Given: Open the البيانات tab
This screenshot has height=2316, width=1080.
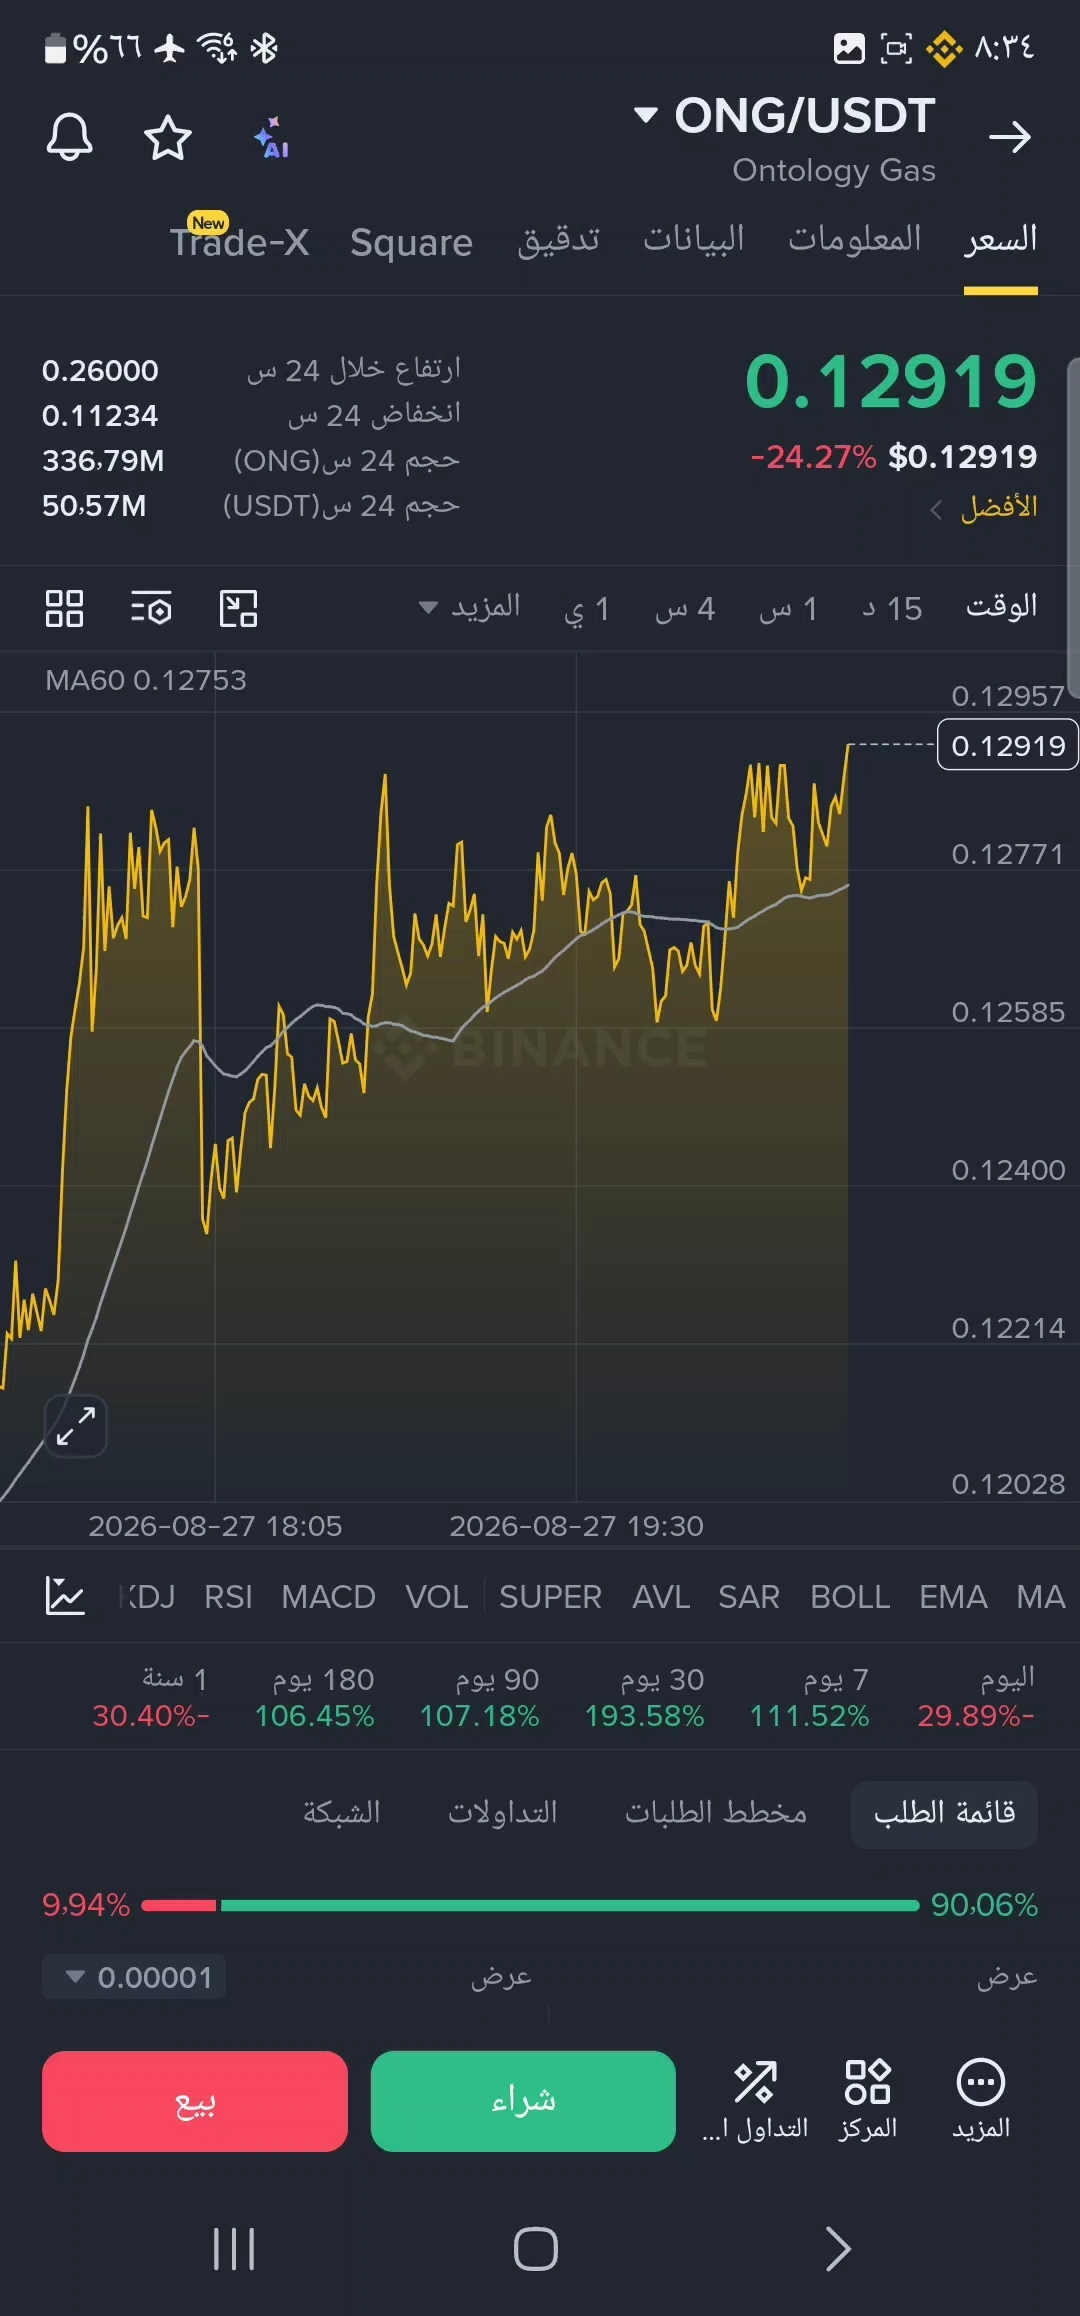Looking at the screenshot, I should tap(694, 240).
